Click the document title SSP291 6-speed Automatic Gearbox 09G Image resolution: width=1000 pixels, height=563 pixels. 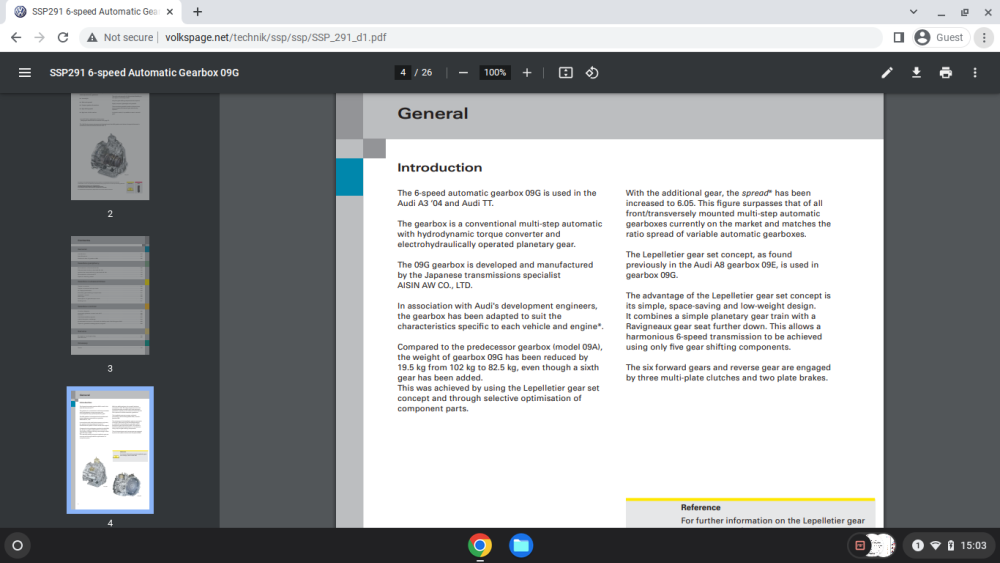coord(144,73)
